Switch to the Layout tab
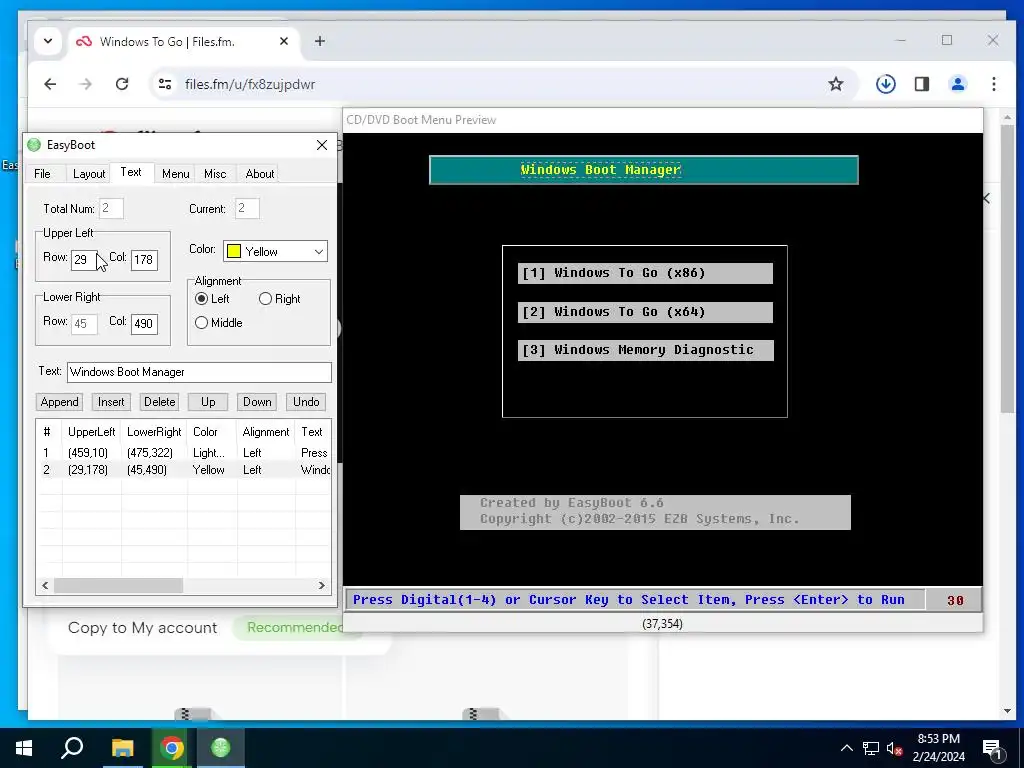This screenshot has height=768, width=1024. (x=89, y=174)
